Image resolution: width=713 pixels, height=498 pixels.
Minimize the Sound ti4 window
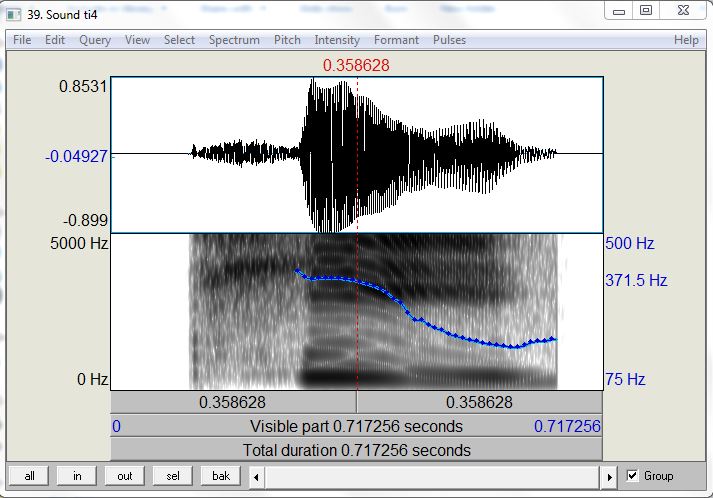coord(619,12)
